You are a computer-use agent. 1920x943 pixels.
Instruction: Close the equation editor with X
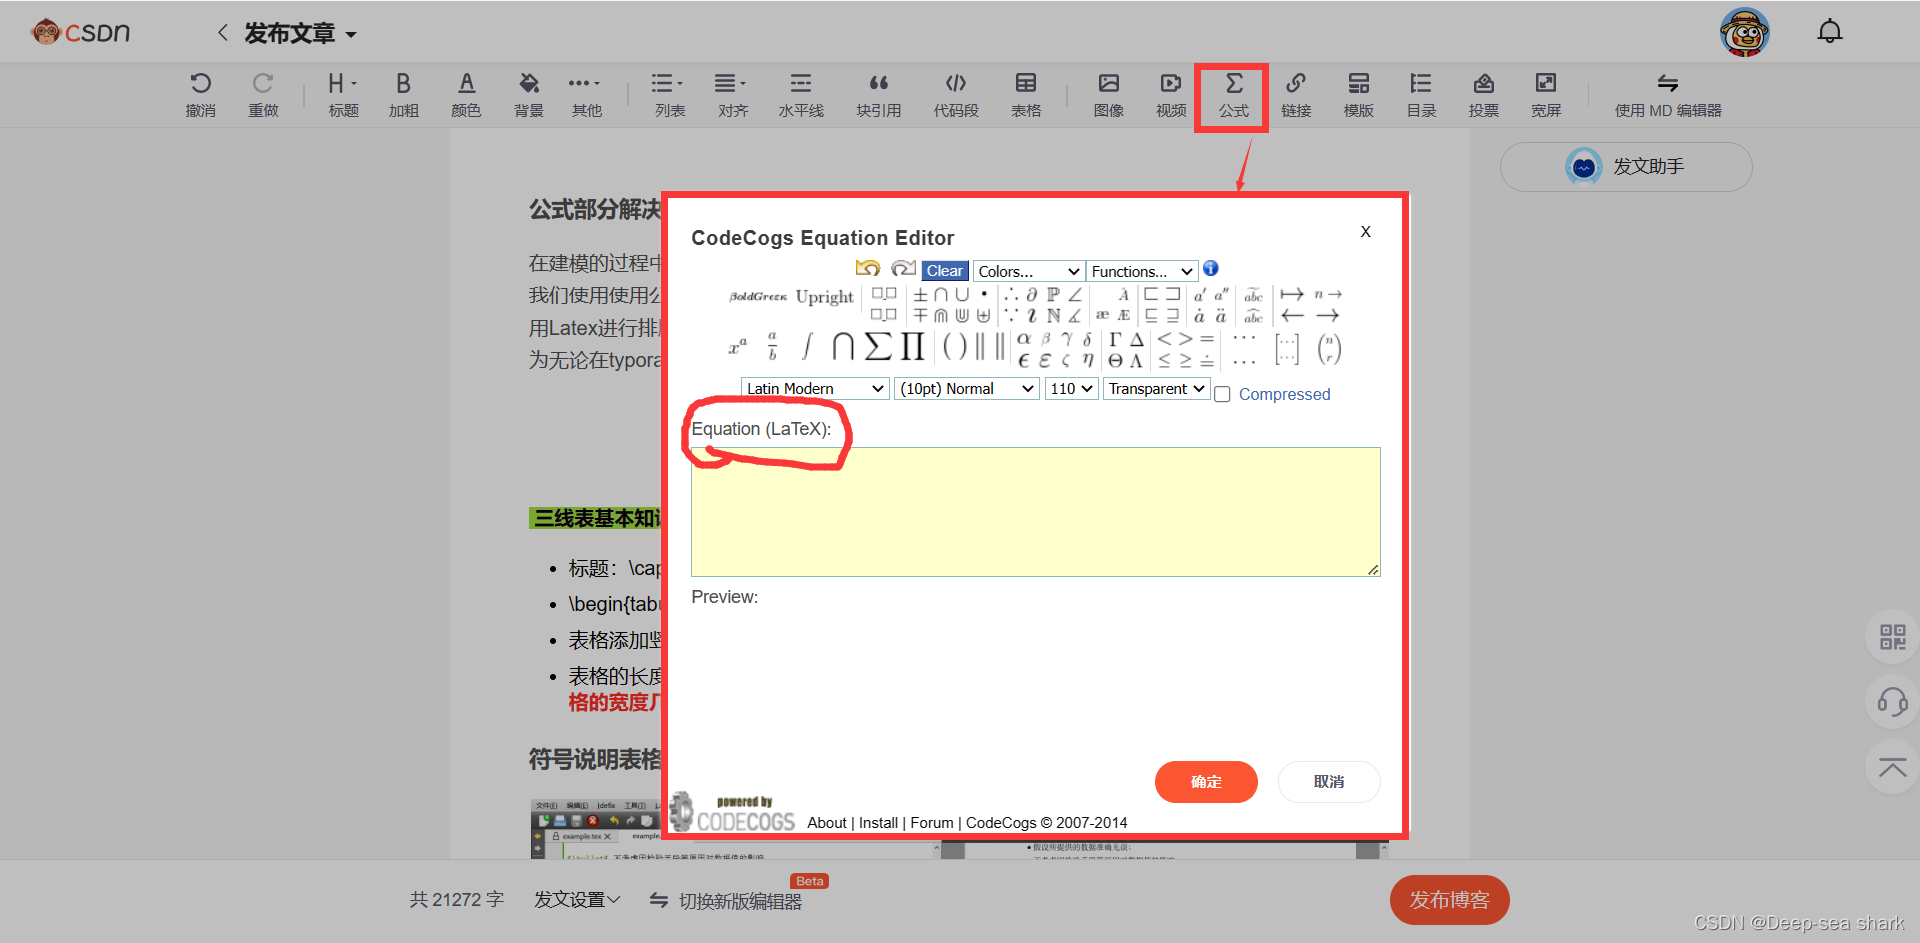pos(1366,232)
